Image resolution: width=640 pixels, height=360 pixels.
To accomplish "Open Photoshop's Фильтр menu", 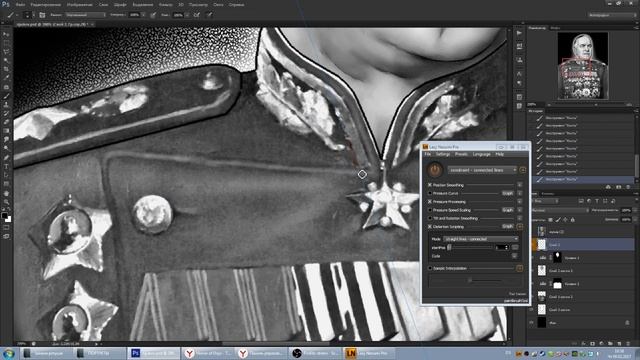I will point(165,4).
